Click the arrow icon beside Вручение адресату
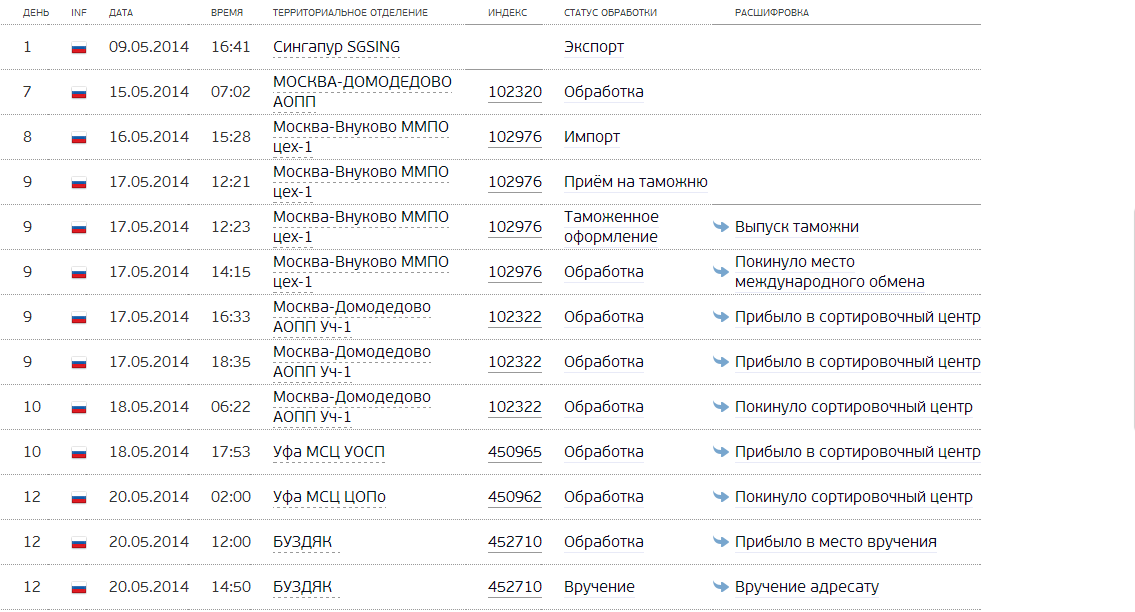This screenshot has width=1135, height=612. 720,587
